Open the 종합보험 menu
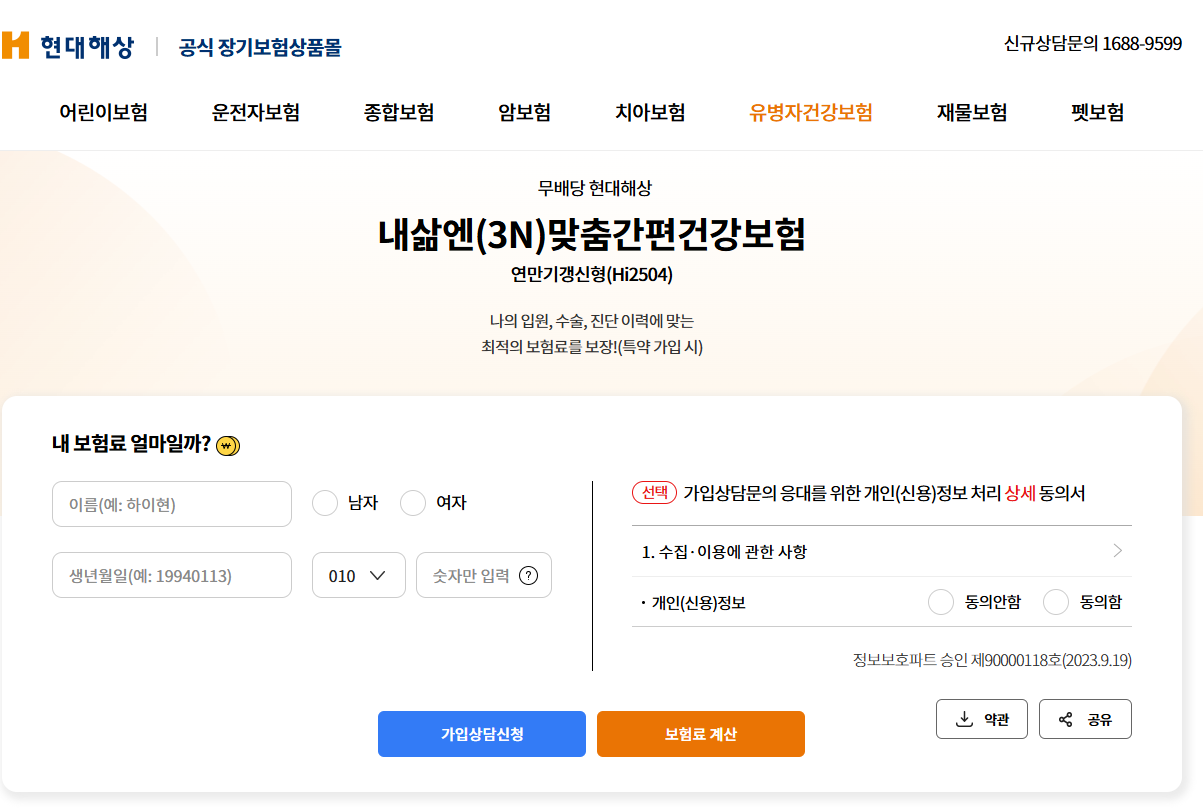The image size is (1203, 809). click(x=398, y=112)
